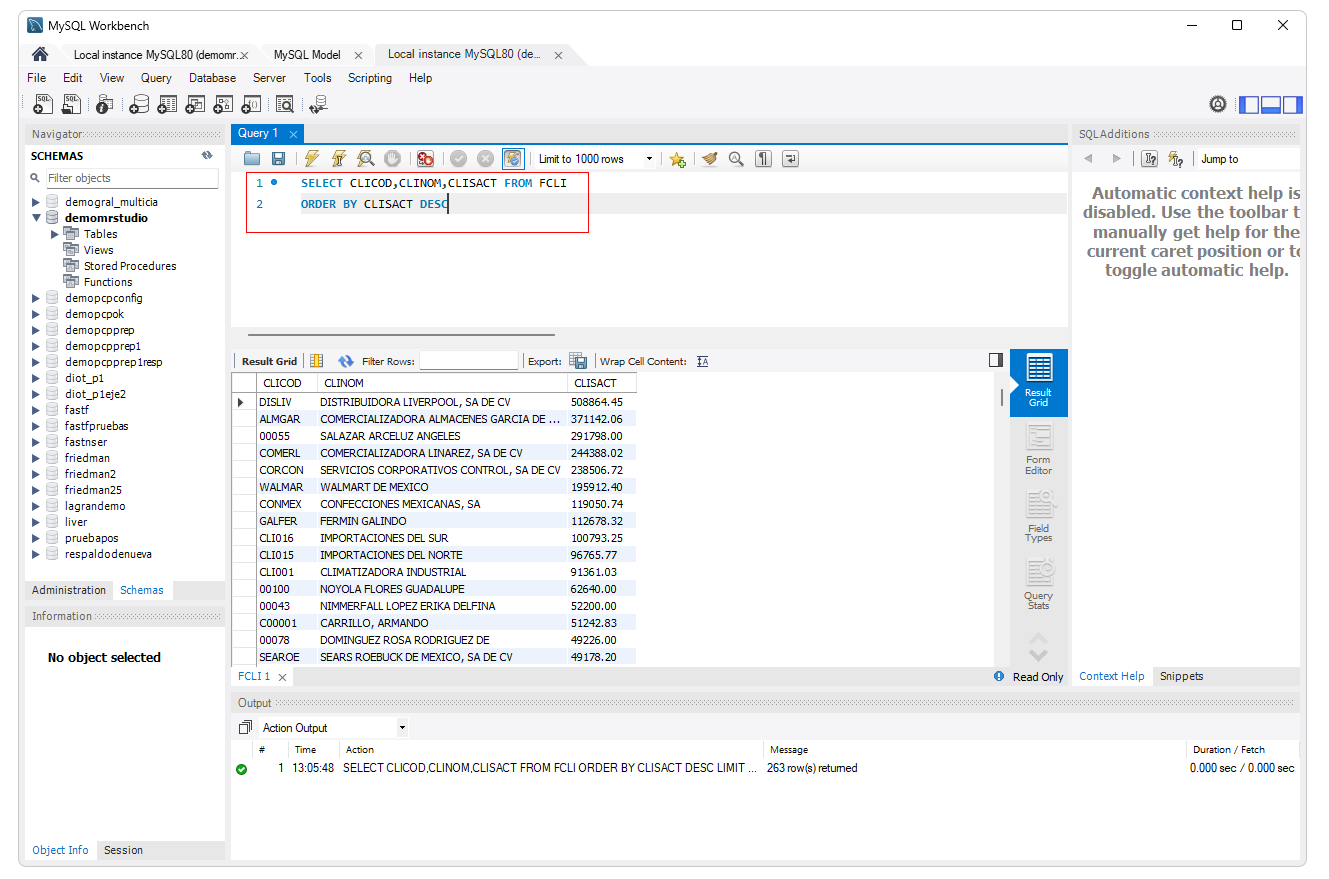Open the Field Types view
The height and width of the screenshot is (879, 1329).
click(1038, 516)
